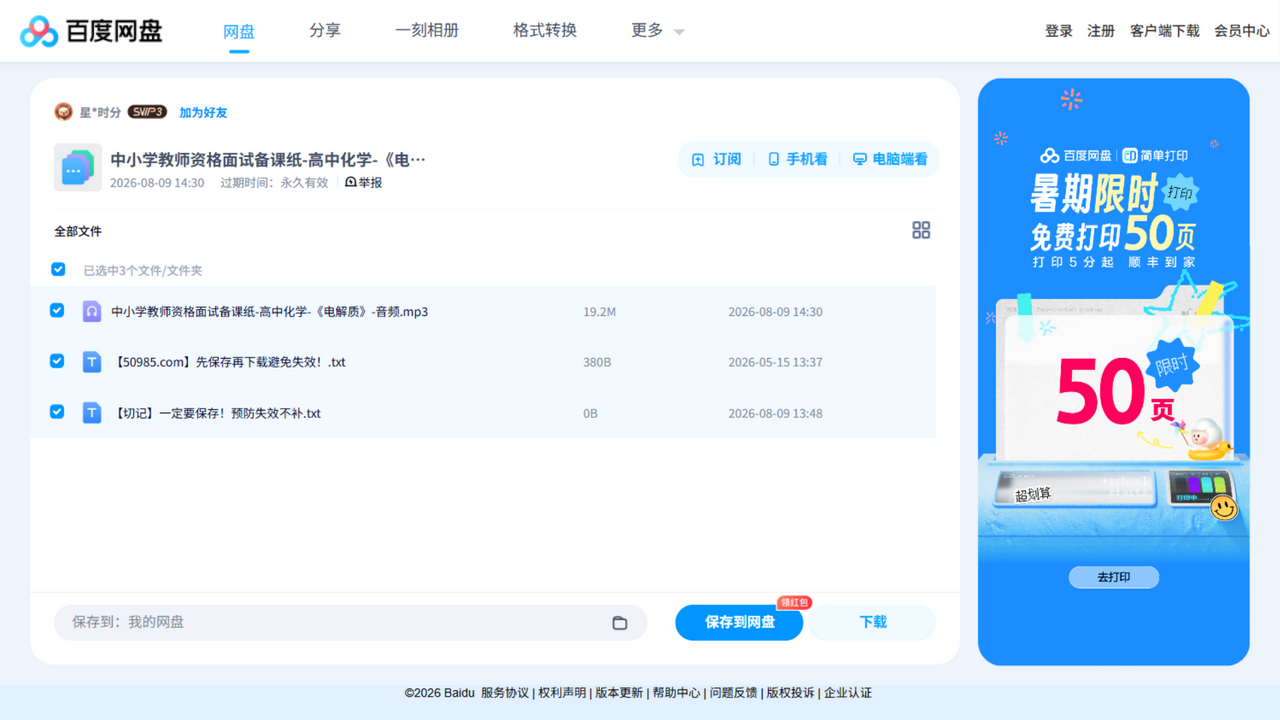The image size is (1280, 720).
Task: Open 企业认证 footer link
Action: click(848, 693)
